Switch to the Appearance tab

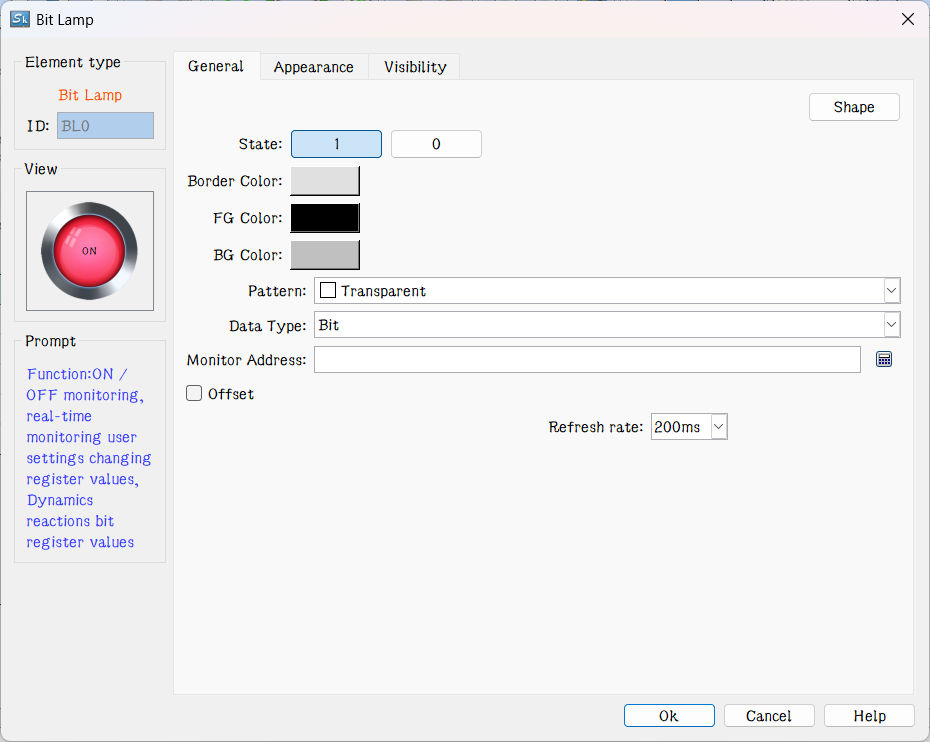coord(313,66)
